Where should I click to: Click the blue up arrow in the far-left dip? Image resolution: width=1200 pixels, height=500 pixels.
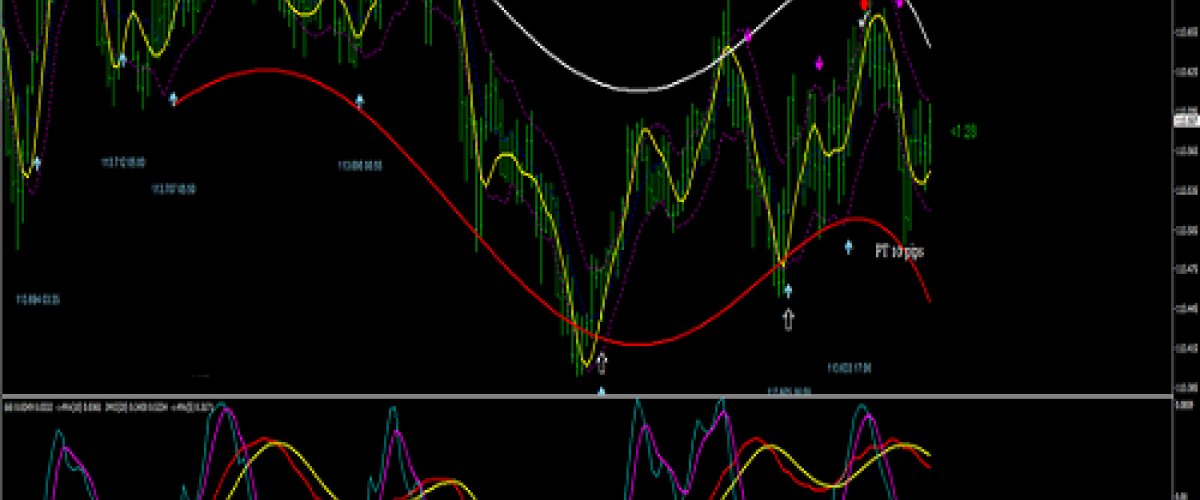(x=37, y=162)
